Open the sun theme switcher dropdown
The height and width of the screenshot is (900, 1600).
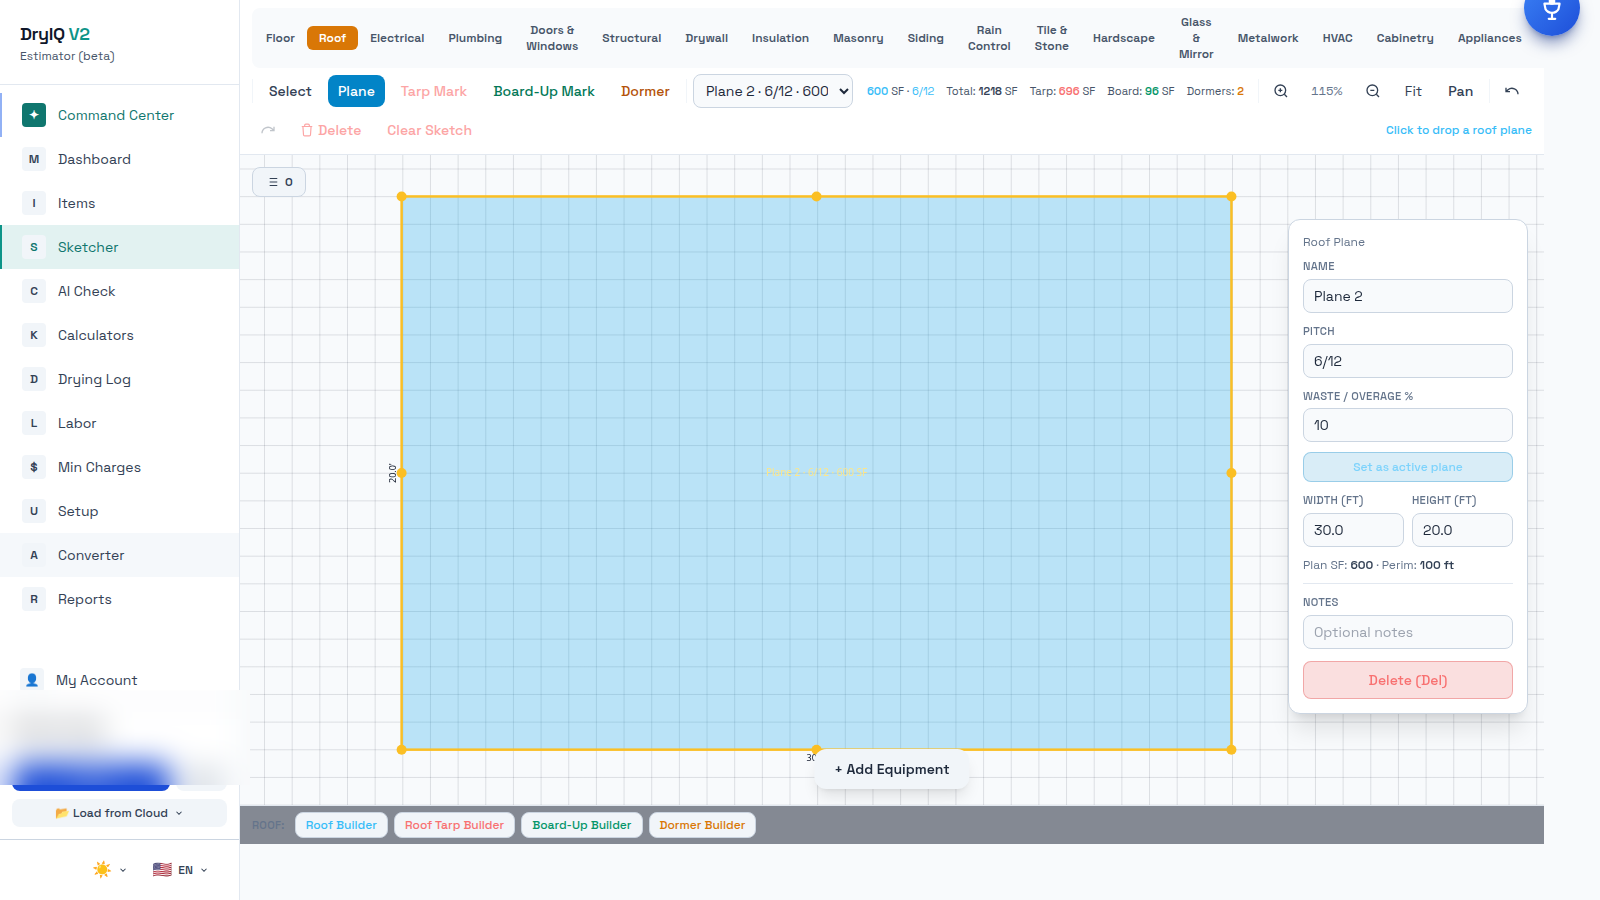[110, 870]
